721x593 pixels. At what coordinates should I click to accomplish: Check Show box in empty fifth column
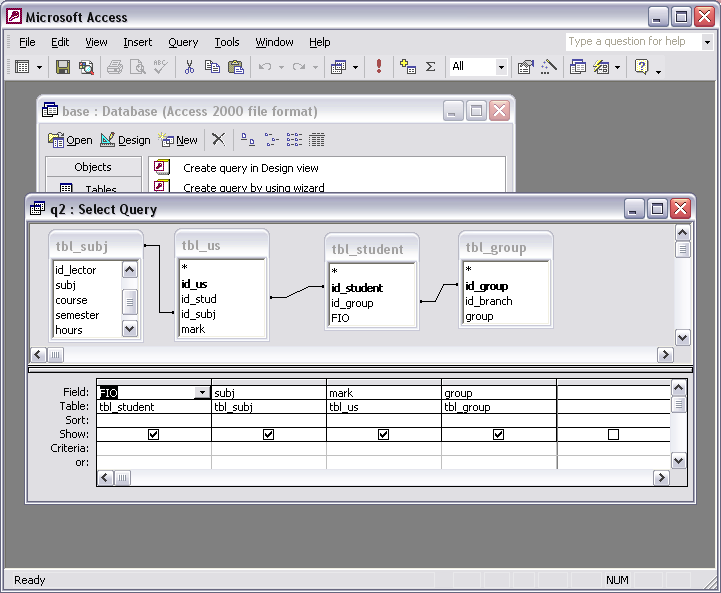click(x=613, y=435)
